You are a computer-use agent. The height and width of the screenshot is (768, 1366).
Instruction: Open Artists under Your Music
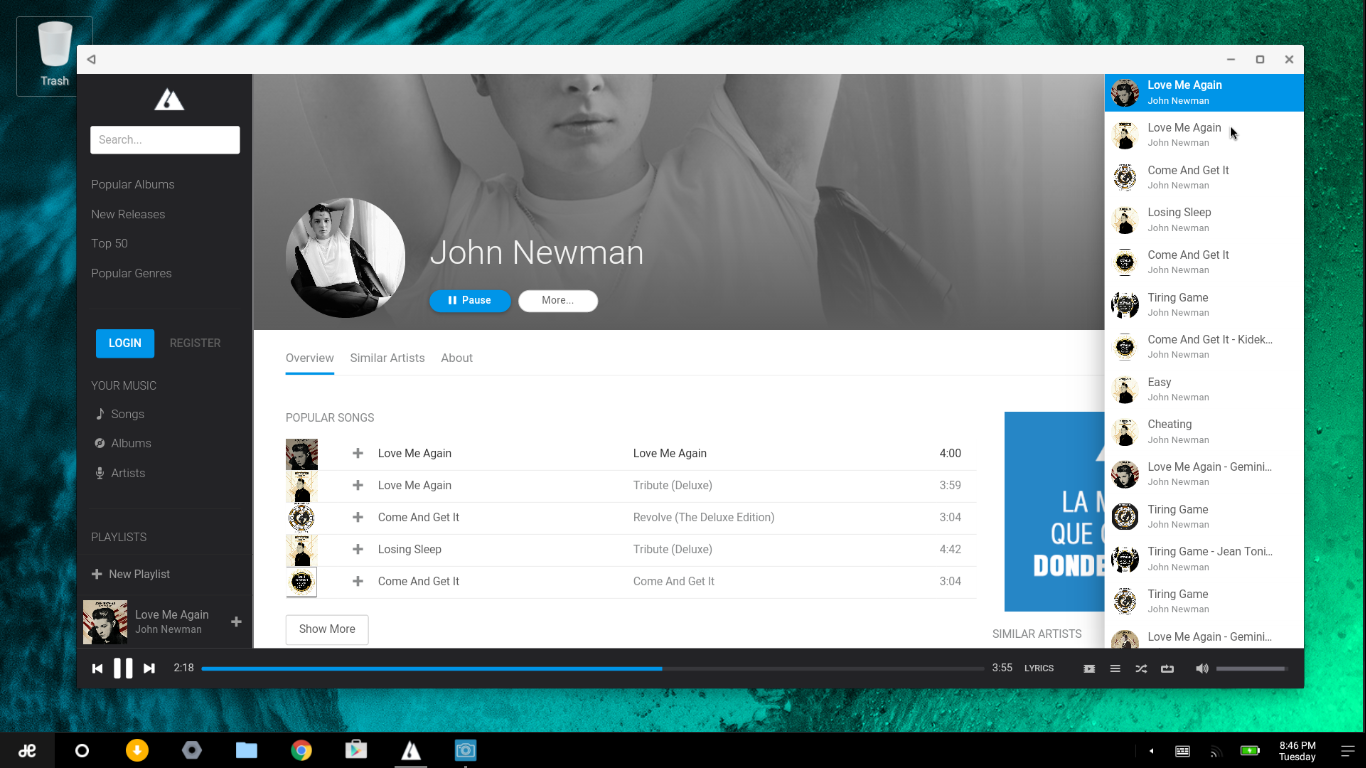(120, 473)
